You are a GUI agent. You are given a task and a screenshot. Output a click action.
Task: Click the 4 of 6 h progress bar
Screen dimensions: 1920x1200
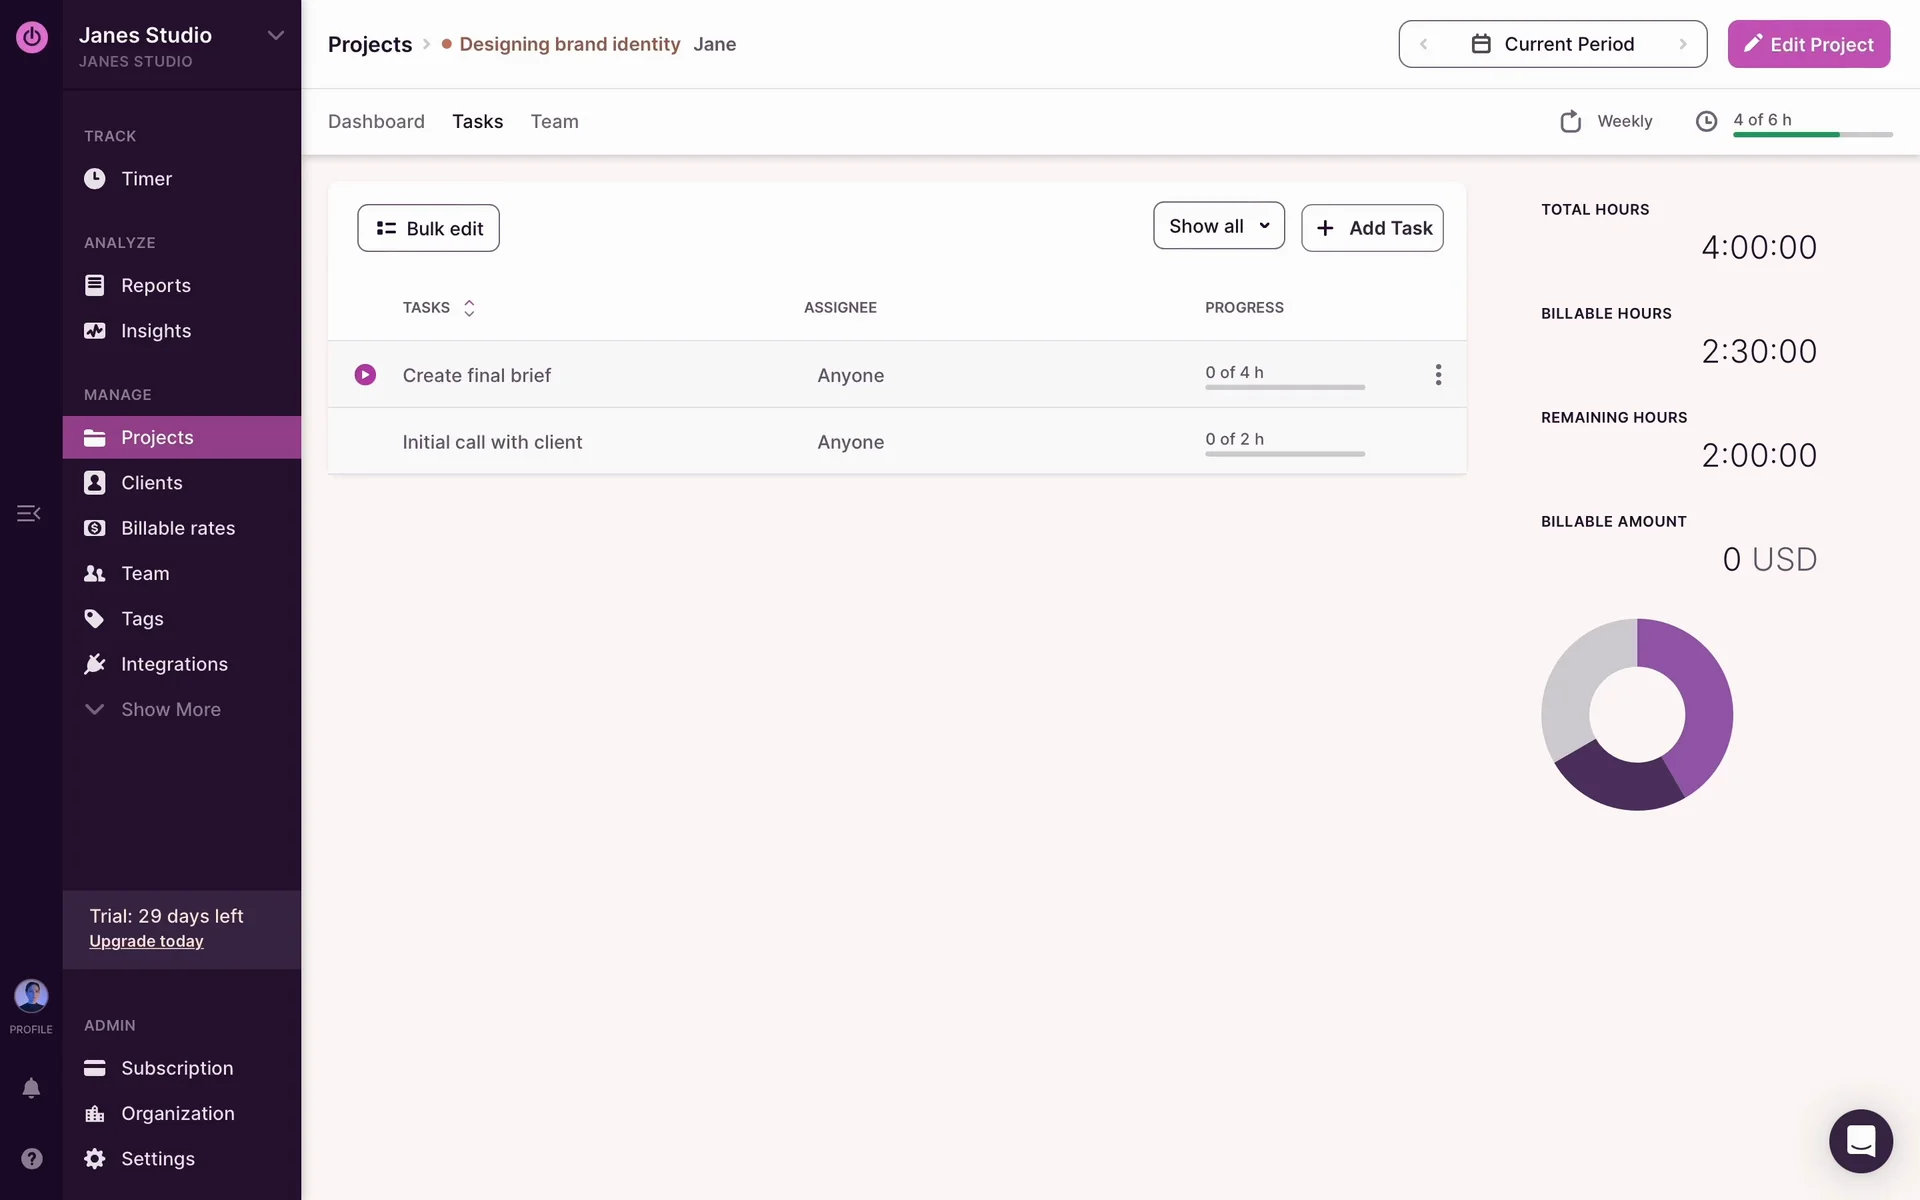coord(1811,132)
